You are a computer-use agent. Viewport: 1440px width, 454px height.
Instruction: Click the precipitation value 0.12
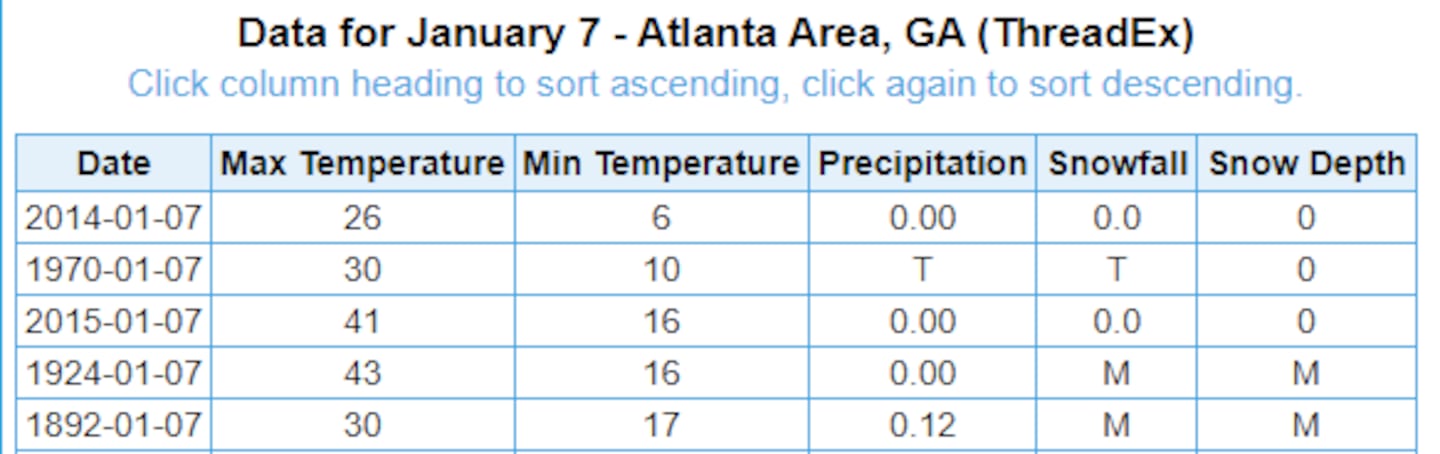(x=922, y=425)
